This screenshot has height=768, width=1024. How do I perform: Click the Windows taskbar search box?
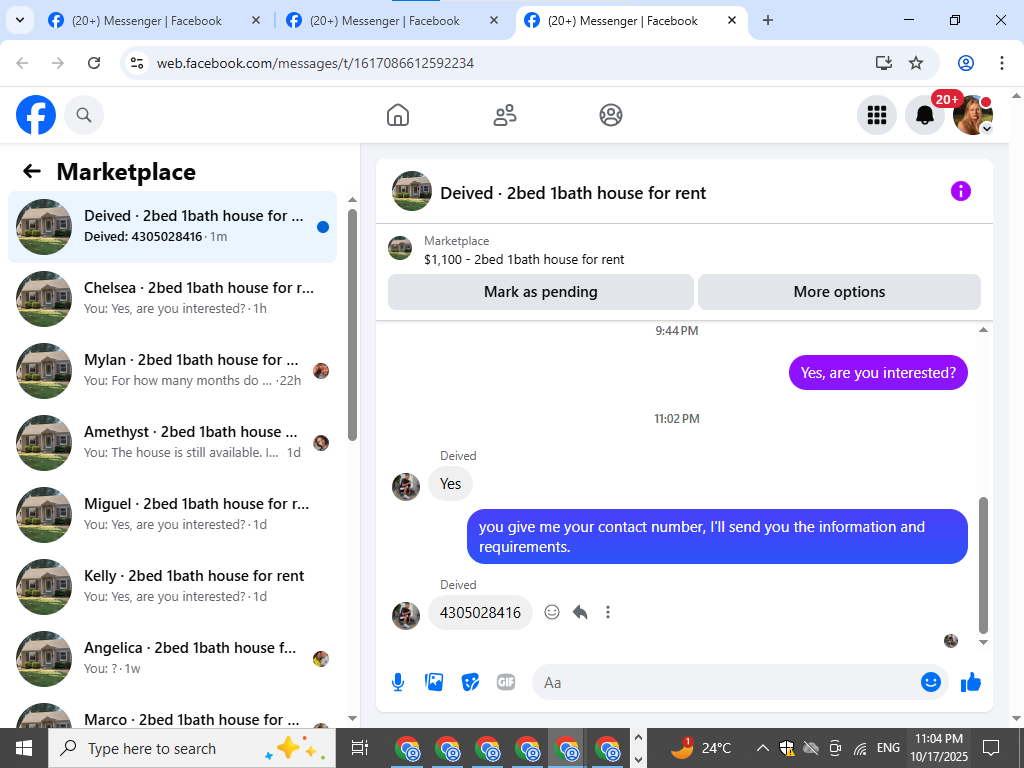192,748
